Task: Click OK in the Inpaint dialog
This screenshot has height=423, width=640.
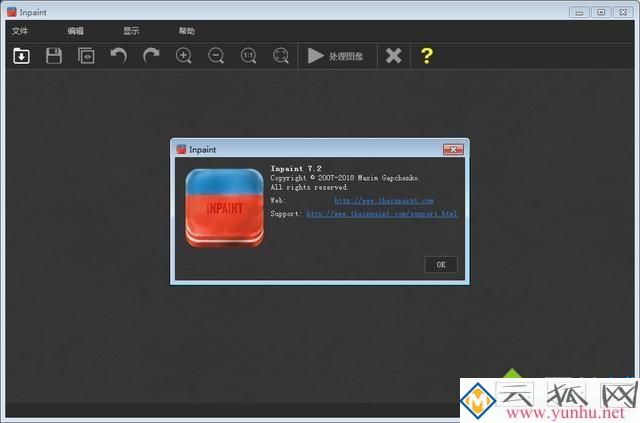Action: point(441,264)
